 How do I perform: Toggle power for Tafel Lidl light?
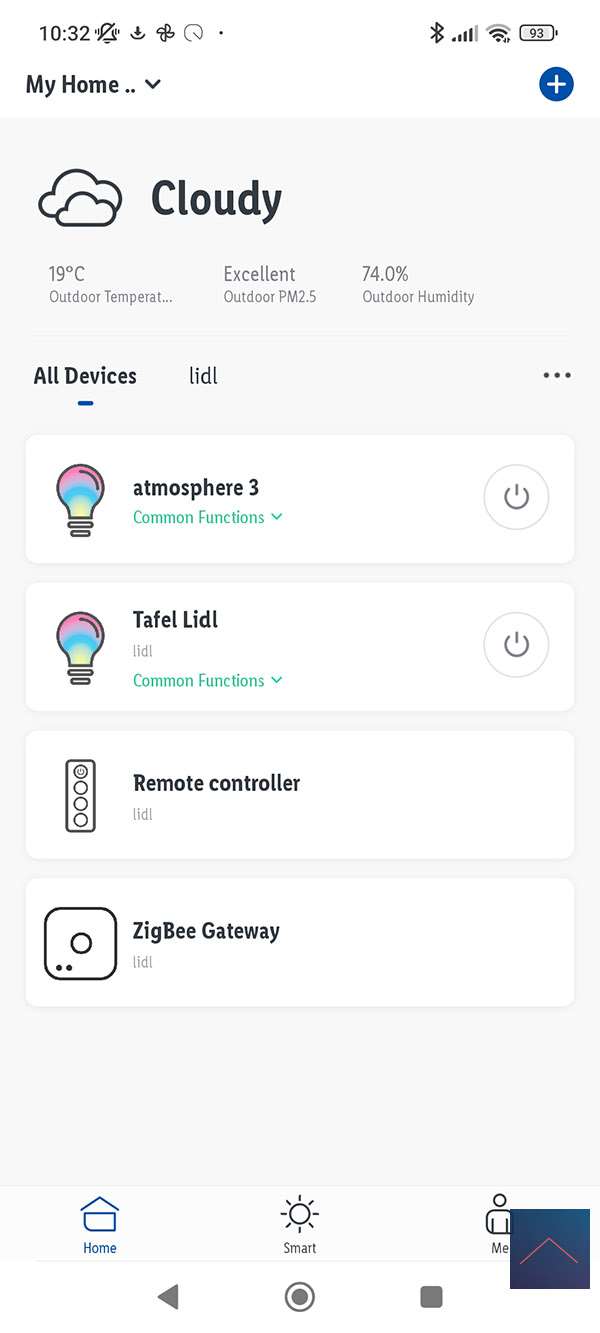516,645
